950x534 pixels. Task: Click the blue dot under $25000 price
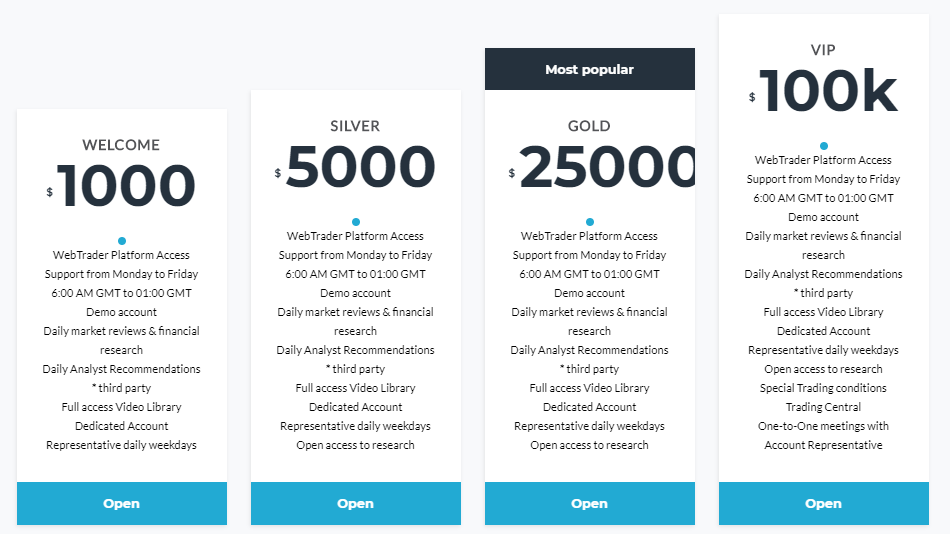[590, 222]
